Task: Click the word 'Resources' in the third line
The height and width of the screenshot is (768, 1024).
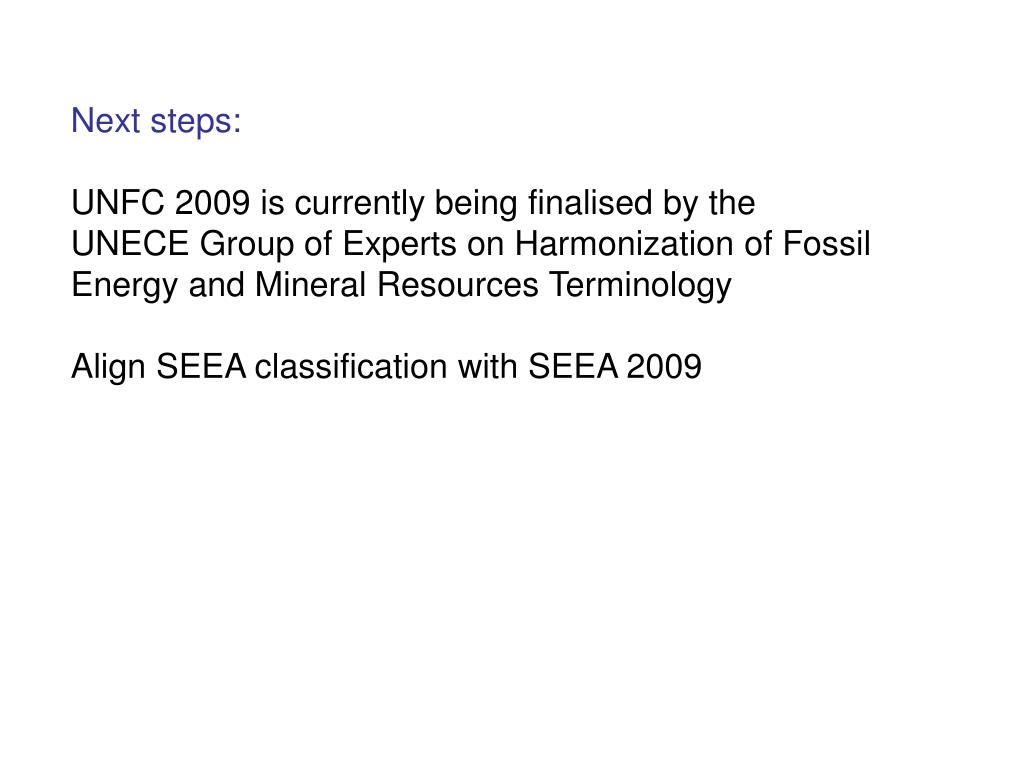Action: (458, 285)
